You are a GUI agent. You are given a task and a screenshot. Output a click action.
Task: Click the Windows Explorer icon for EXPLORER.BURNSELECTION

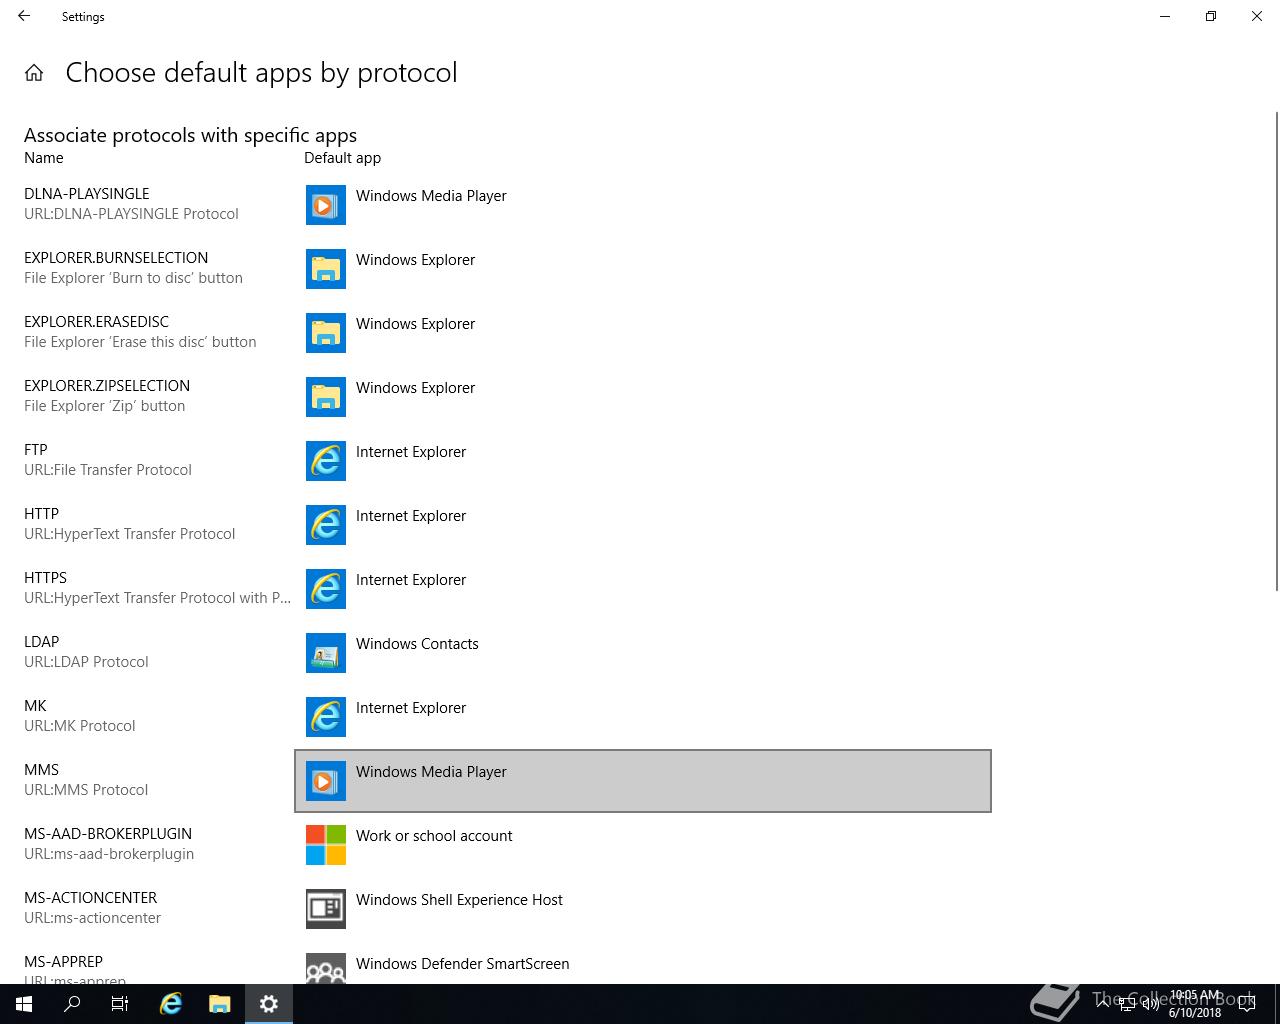[326, 269]
